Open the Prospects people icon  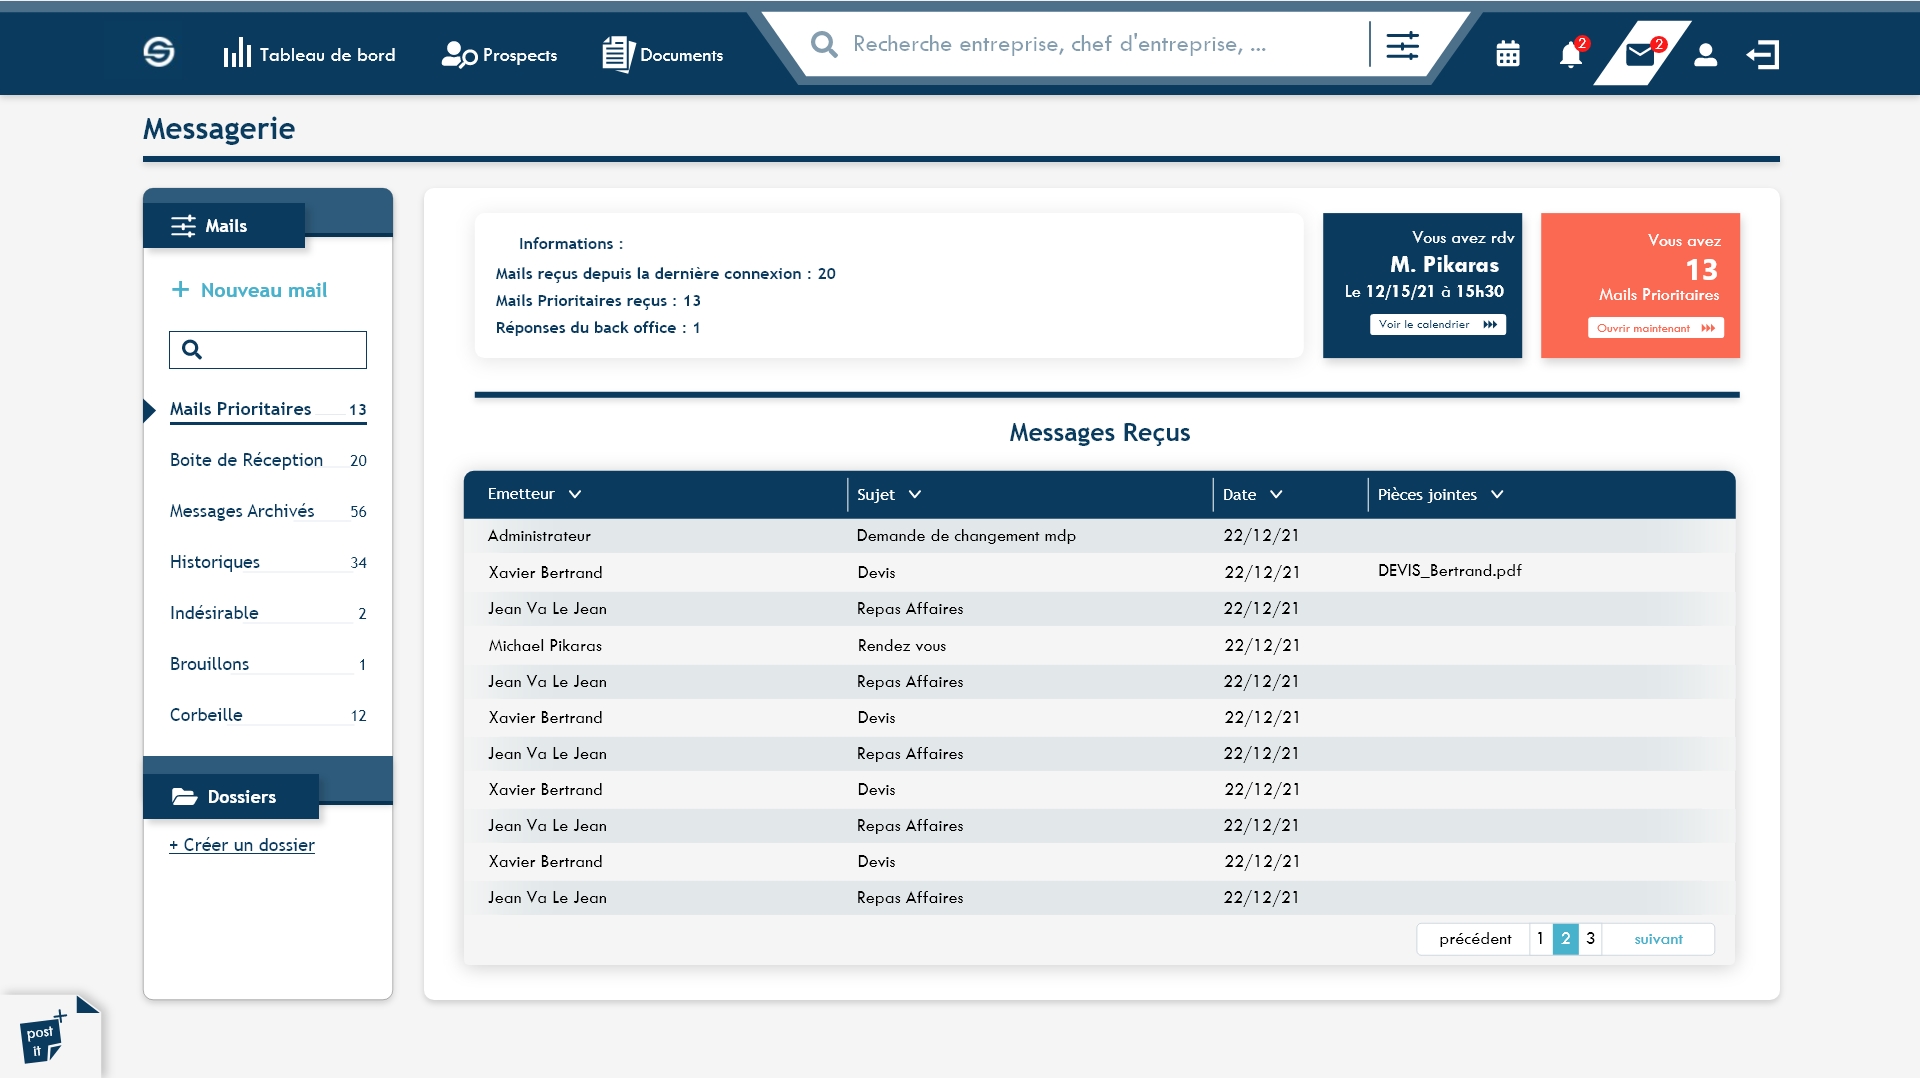click(459, 54)
